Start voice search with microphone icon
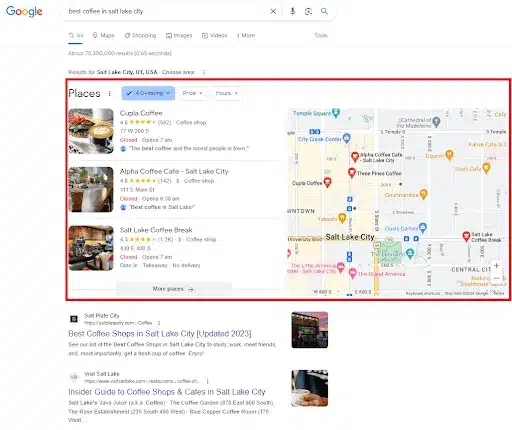 [x=292, y=11]
